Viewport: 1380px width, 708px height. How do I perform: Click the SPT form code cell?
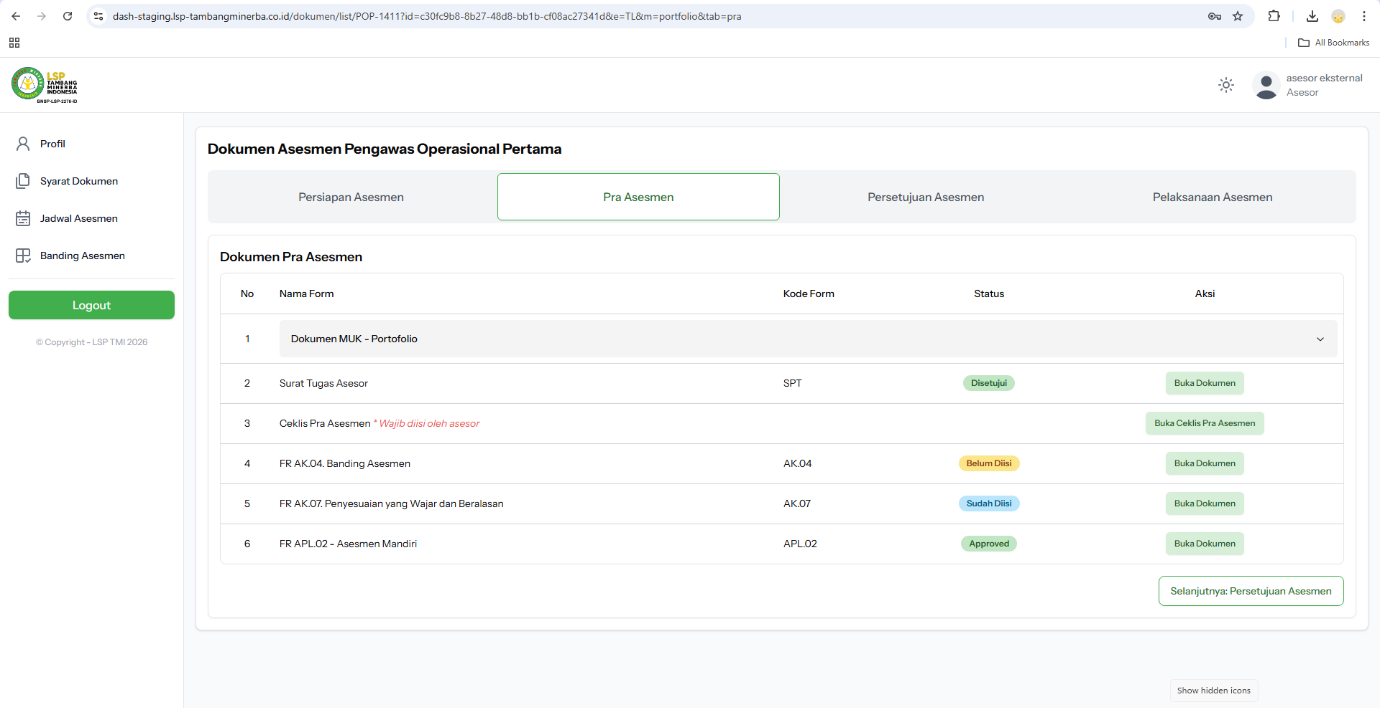click(792, 383)
